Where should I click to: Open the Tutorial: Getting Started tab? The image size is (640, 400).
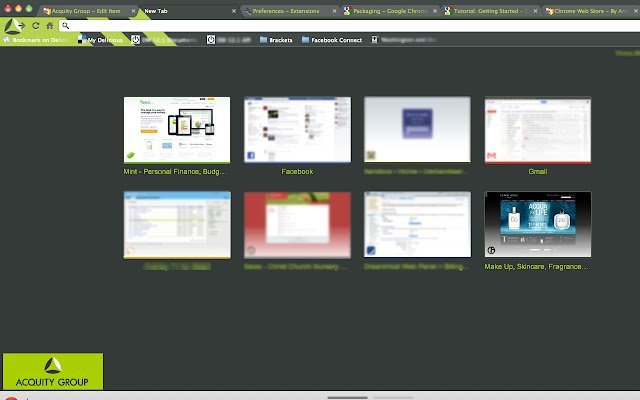[491, 11]
